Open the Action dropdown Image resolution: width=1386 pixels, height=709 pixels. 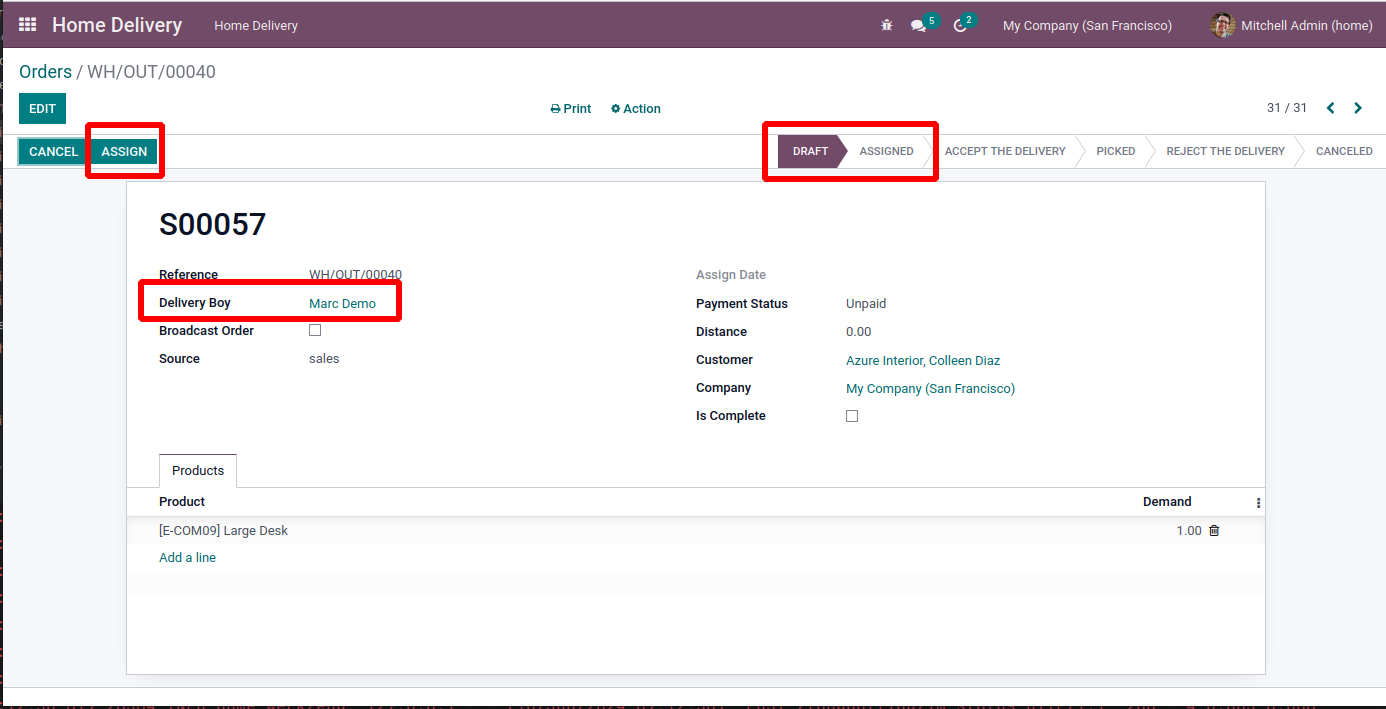636,109
